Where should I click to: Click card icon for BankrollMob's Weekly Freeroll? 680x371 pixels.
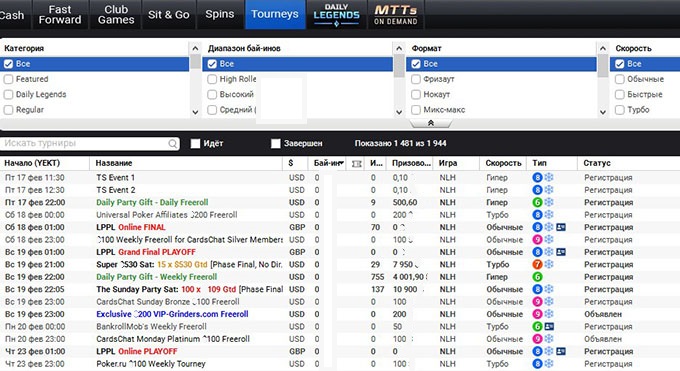pyautogui.click(x=549, y=327)
